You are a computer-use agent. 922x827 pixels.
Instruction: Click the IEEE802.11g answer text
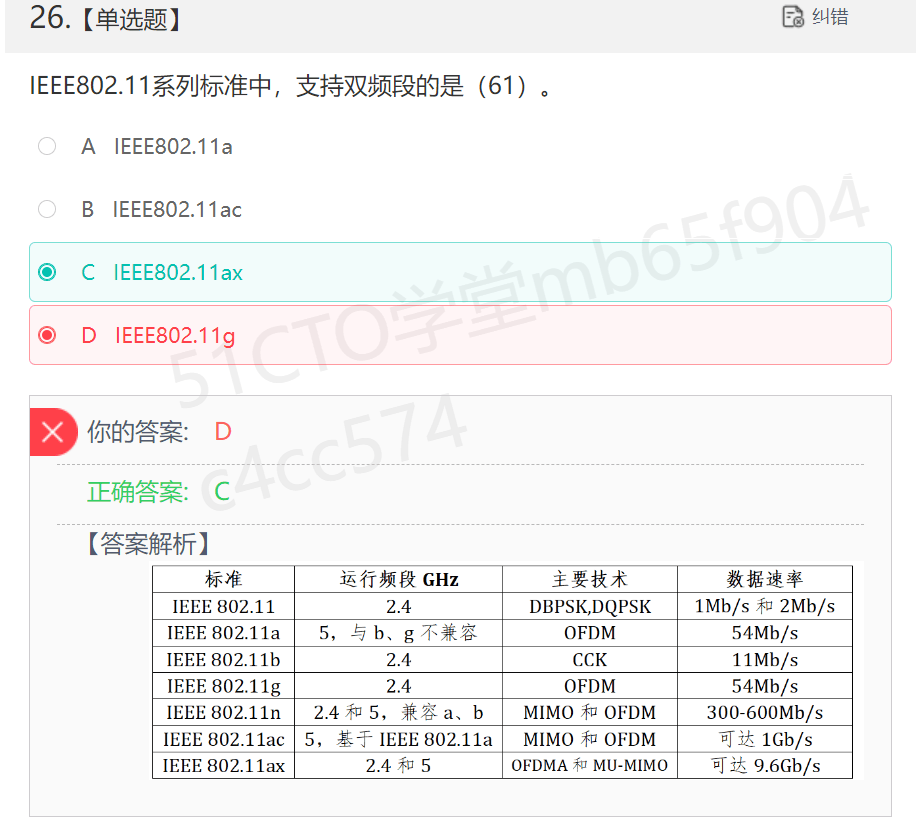(x=175, y=336)
